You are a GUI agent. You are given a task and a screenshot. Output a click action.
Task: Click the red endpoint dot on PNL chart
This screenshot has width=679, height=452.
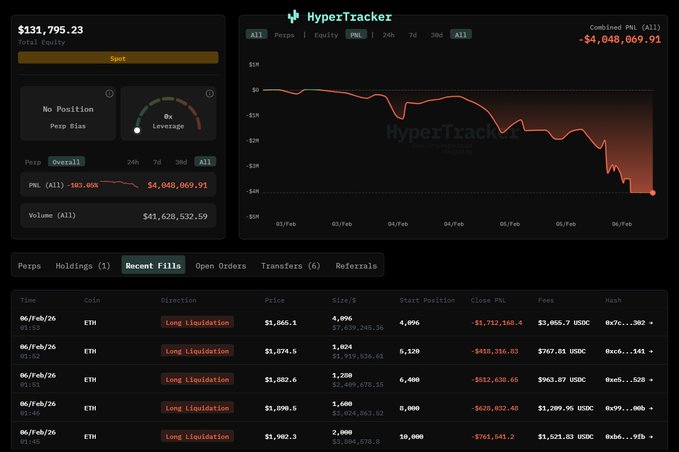[x=653, y=193]
